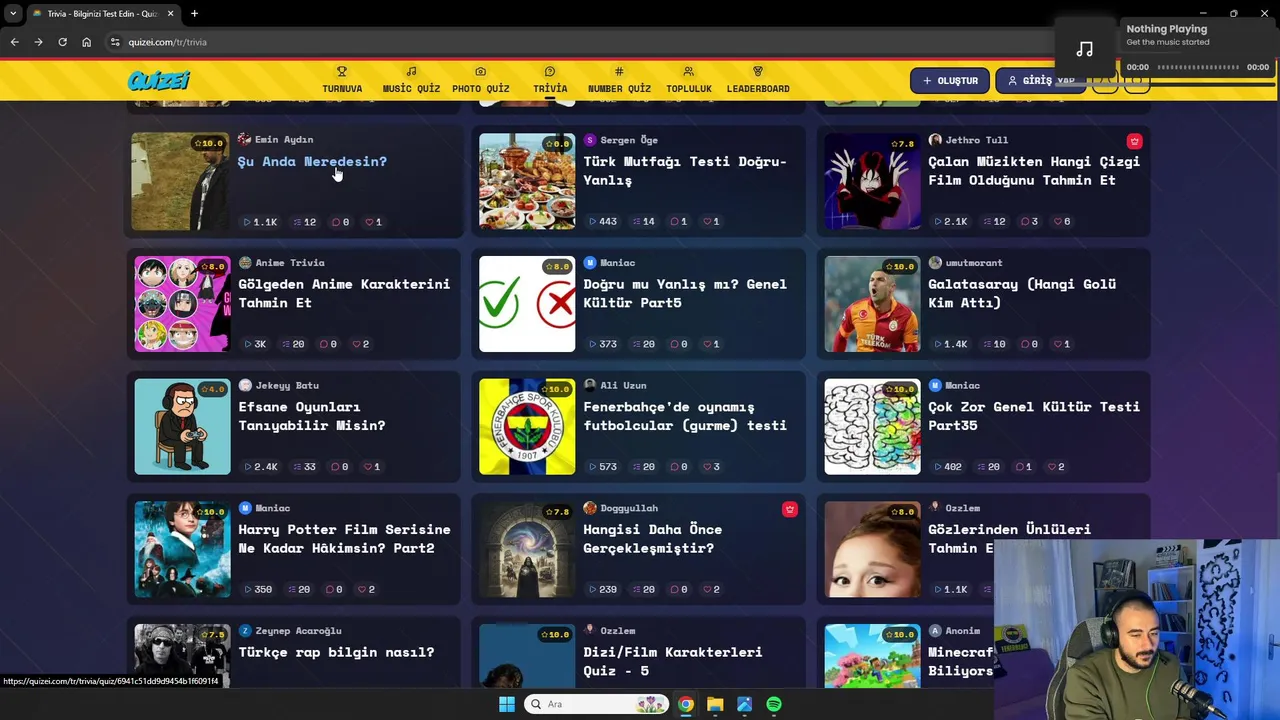Click the Oluştur create button

click(950, 80)
